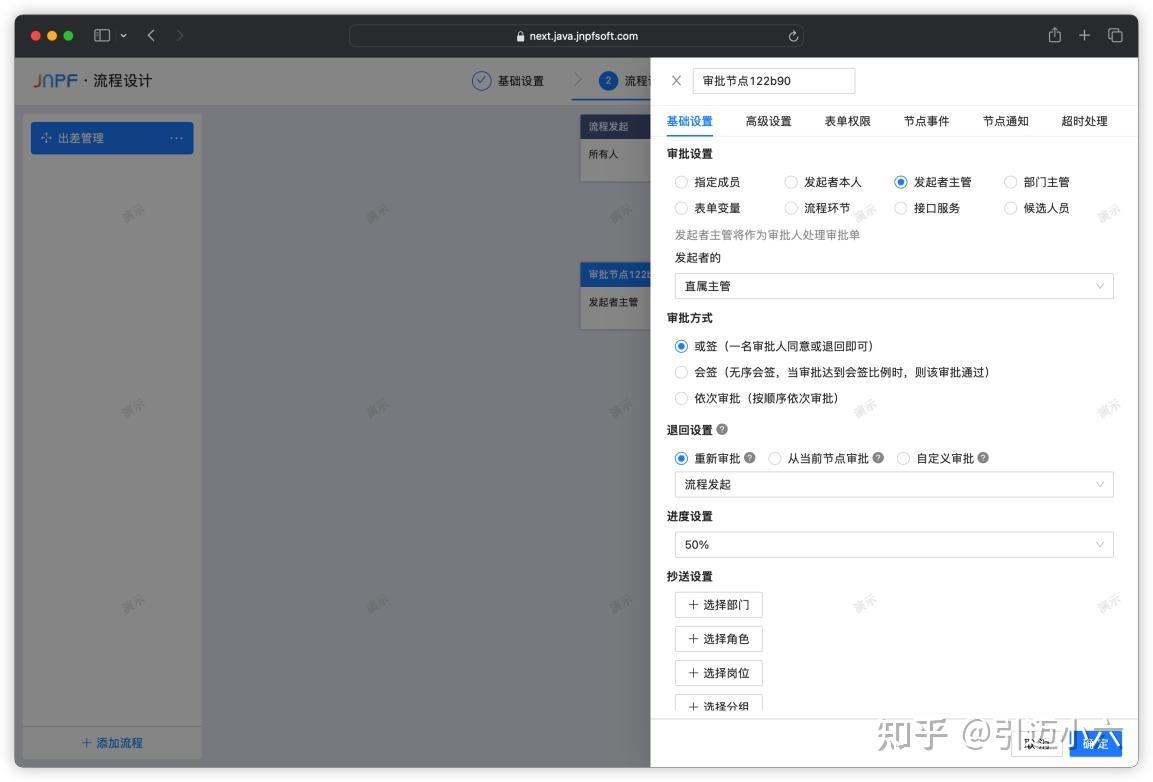Click the 添加流程 link at bottom left
1153x782 pixels.
coord(110,743)
